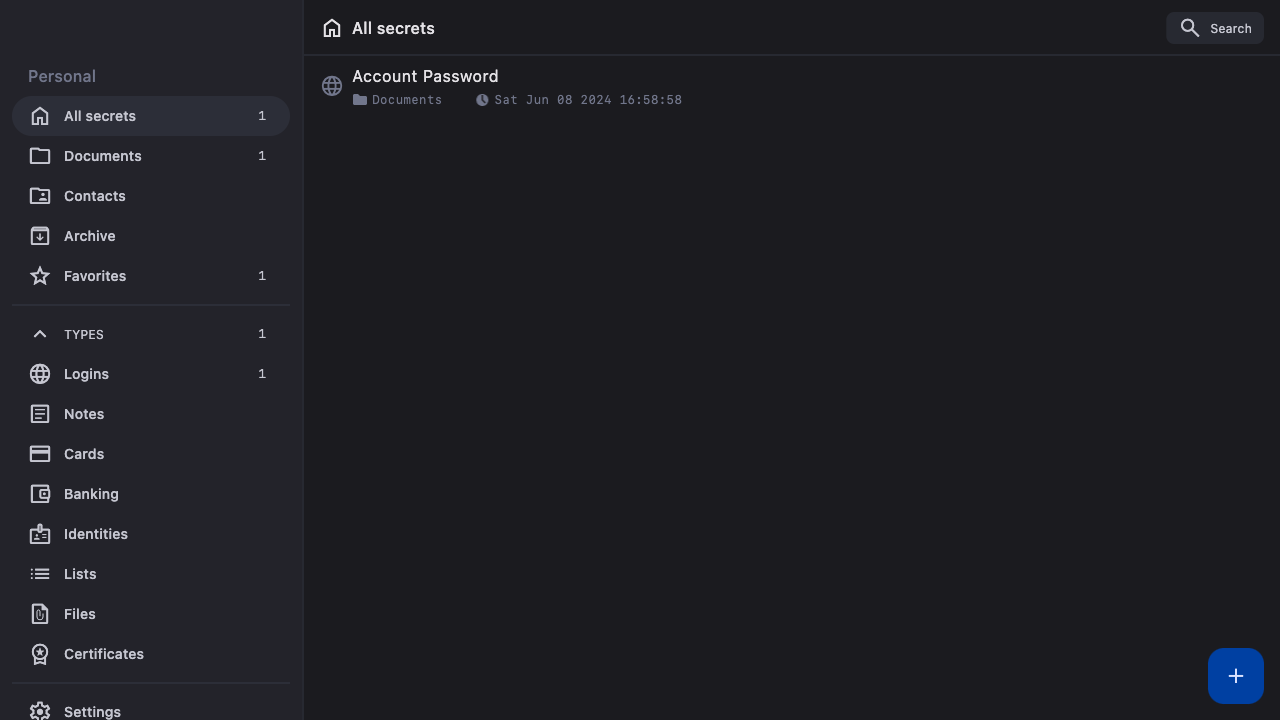
Task: Open Settings from the sidebar
Action: (x=92, y=711)
